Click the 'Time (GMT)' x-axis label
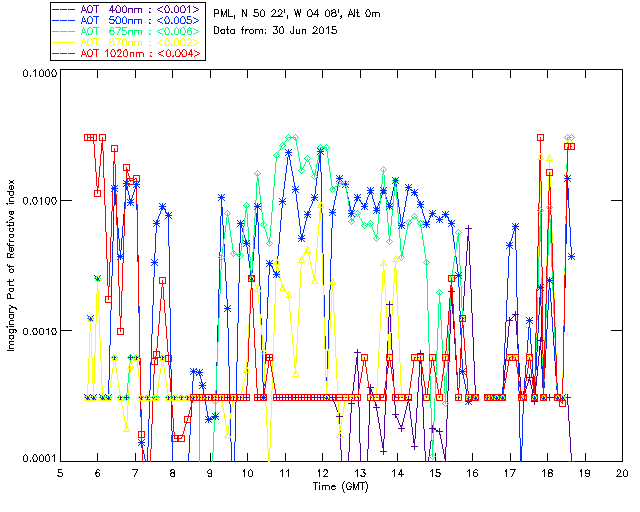The height and width of the screenshot is (512, 640). [x=340, y=486]
